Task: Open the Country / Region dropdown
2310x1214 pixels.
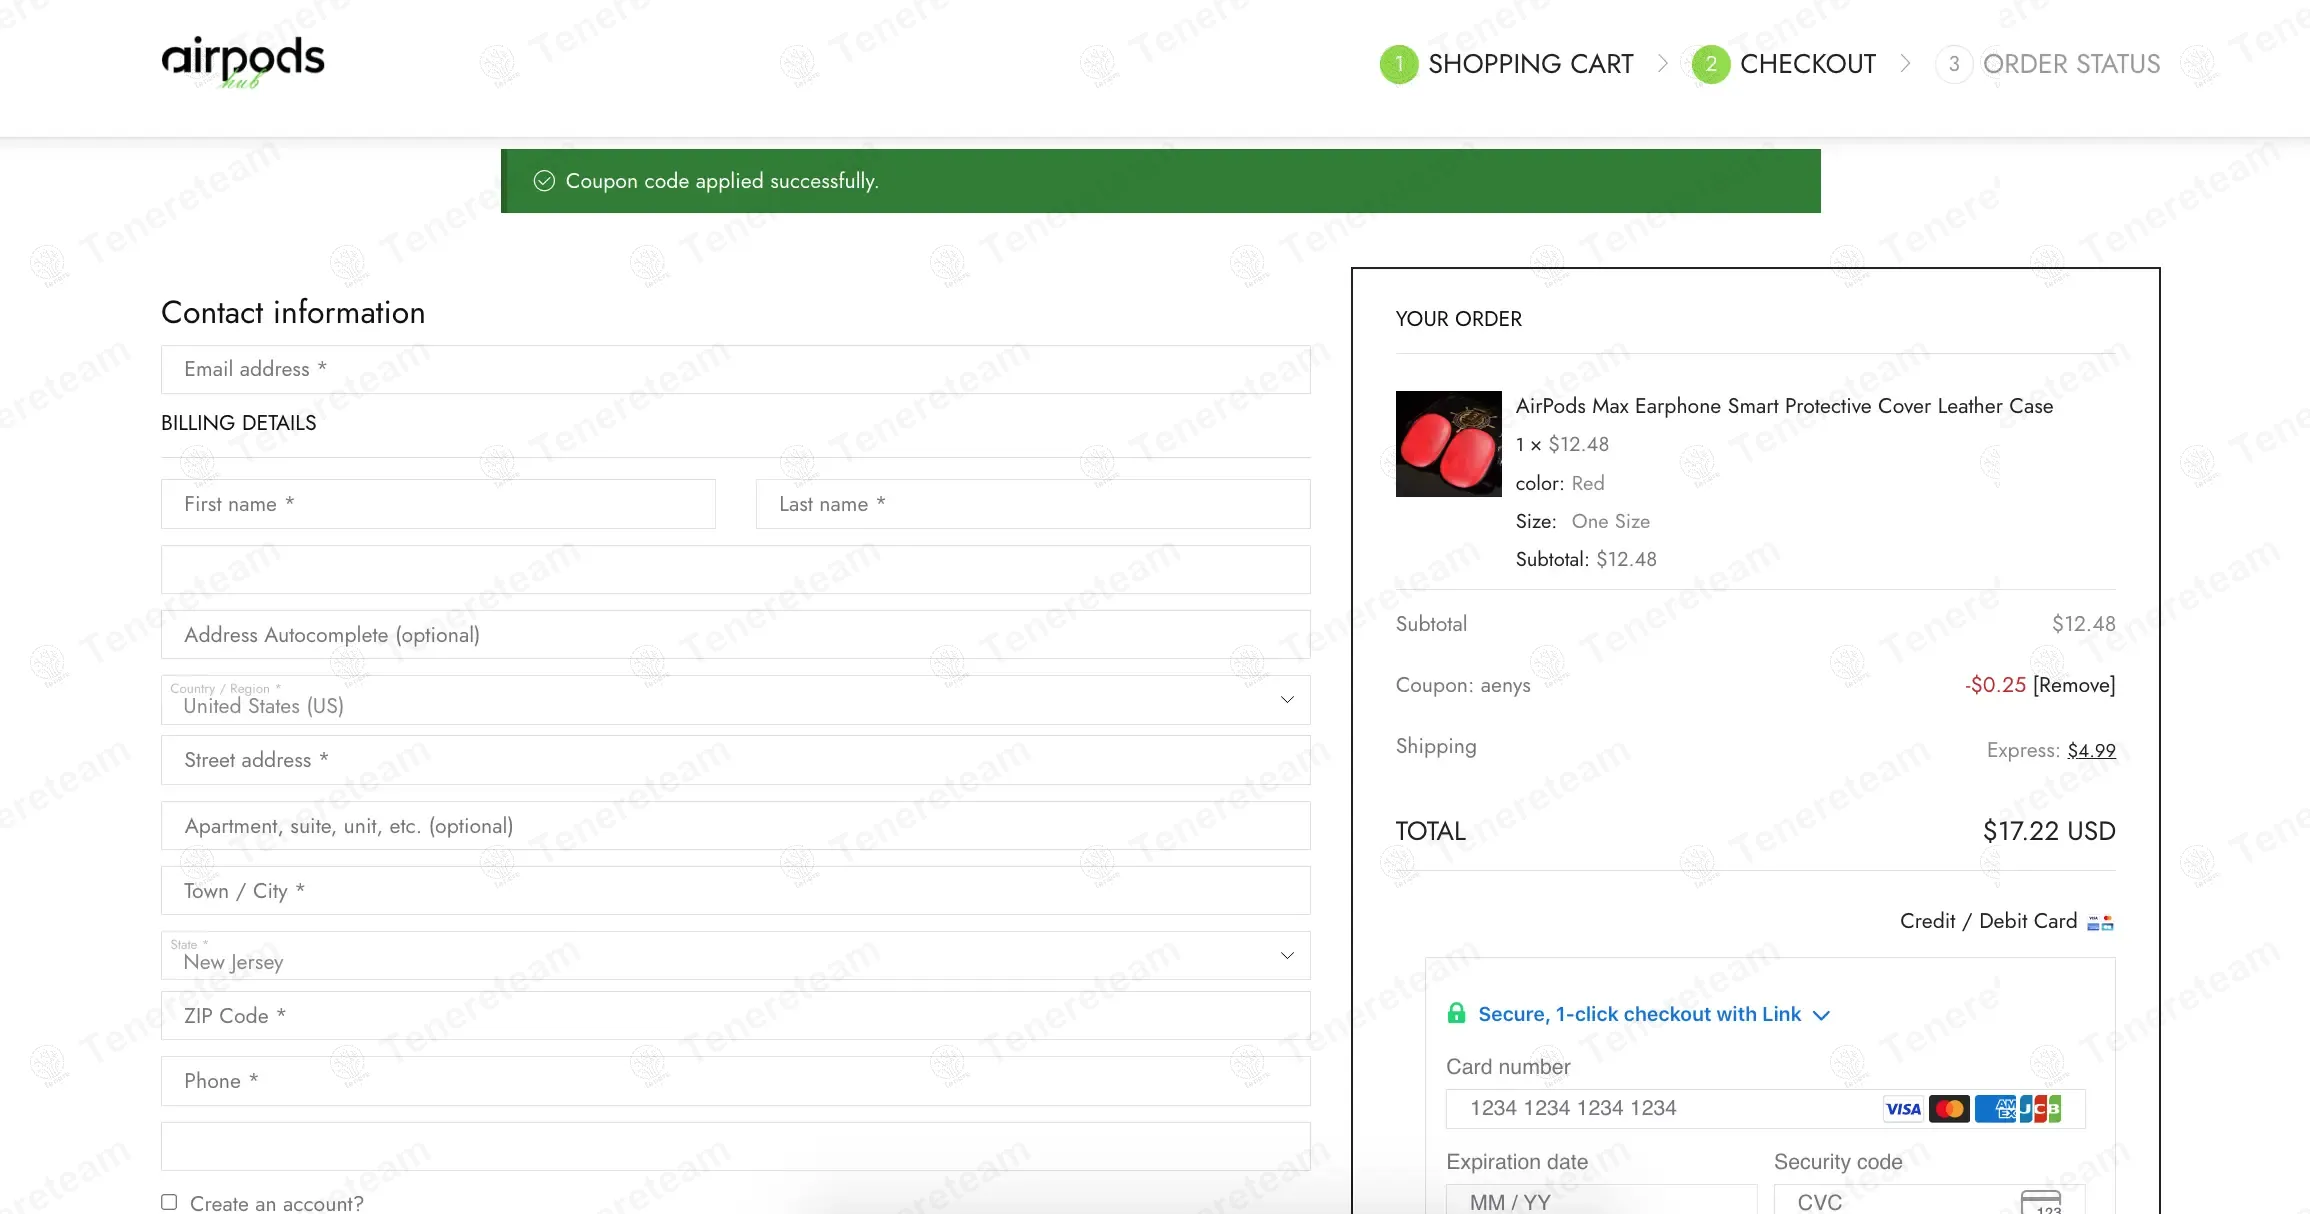Action: click(736, 700)
